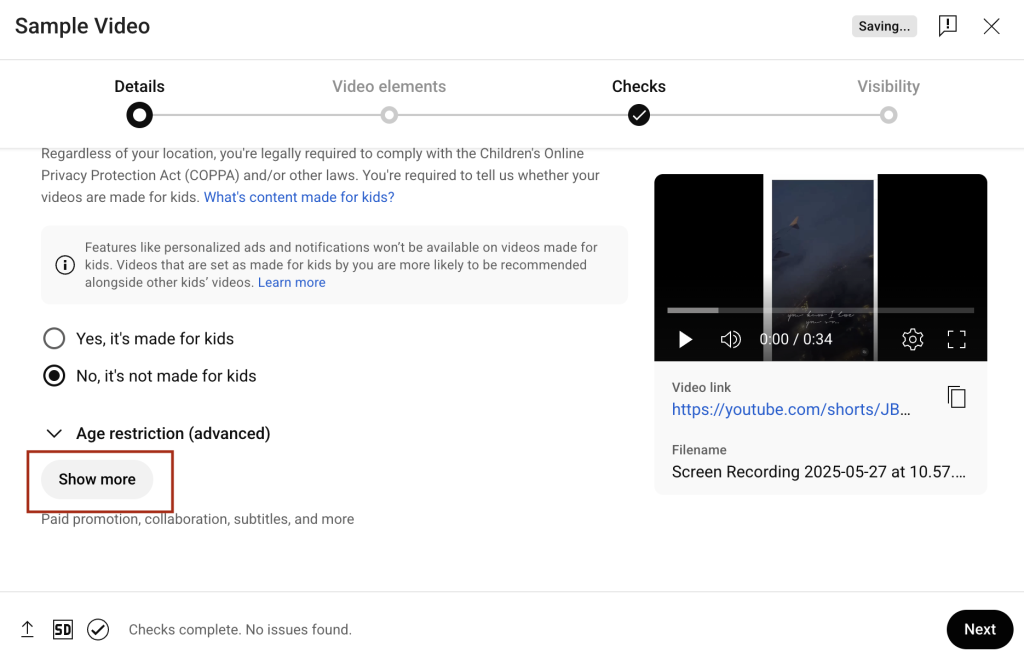Open the youtube.com/shorts video link
This screenshot has width=1024, height=658.
791,409
